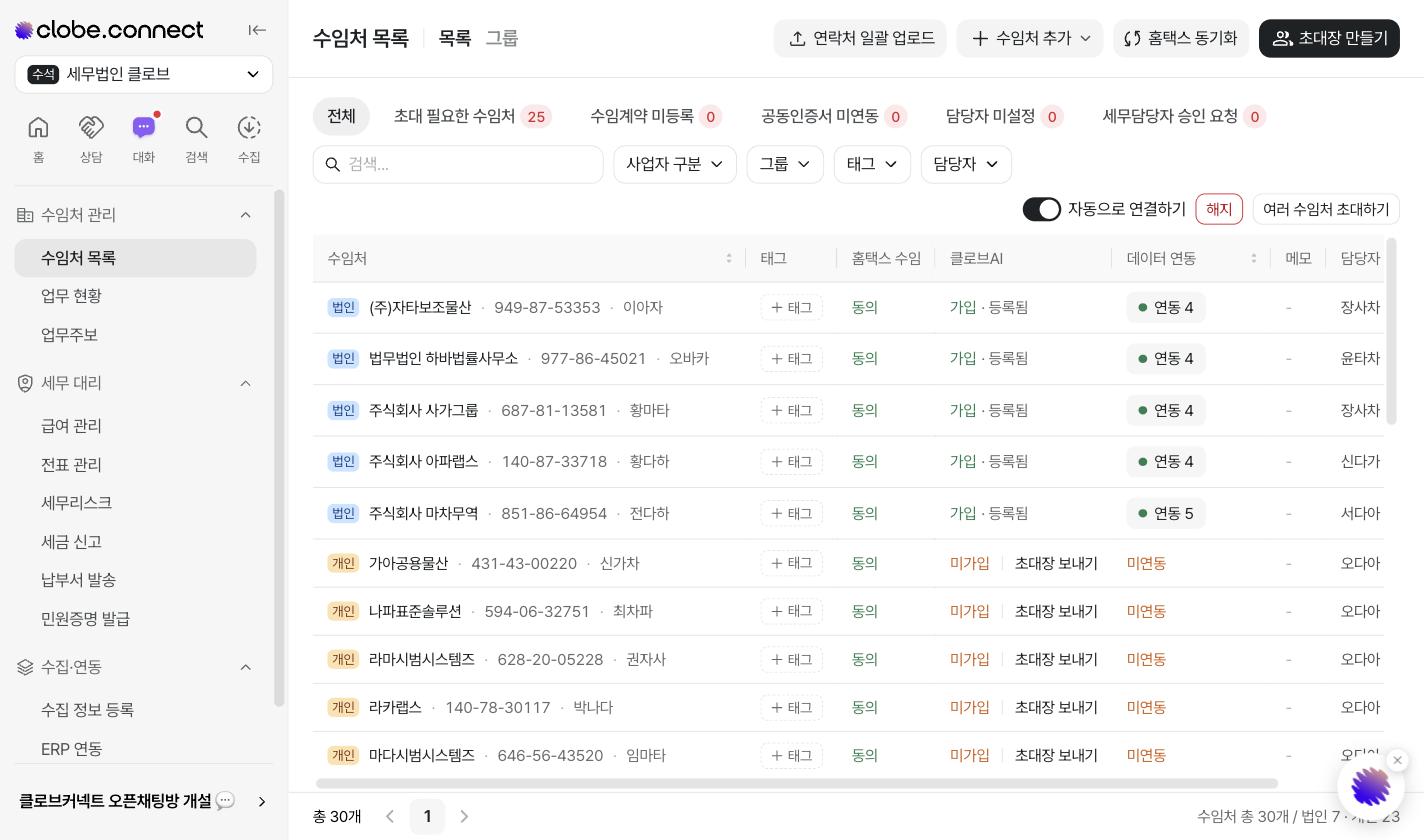Screen dimensions: 1424x840
Task: Switch to the 그룹 view tab
Action: point(502,38)
